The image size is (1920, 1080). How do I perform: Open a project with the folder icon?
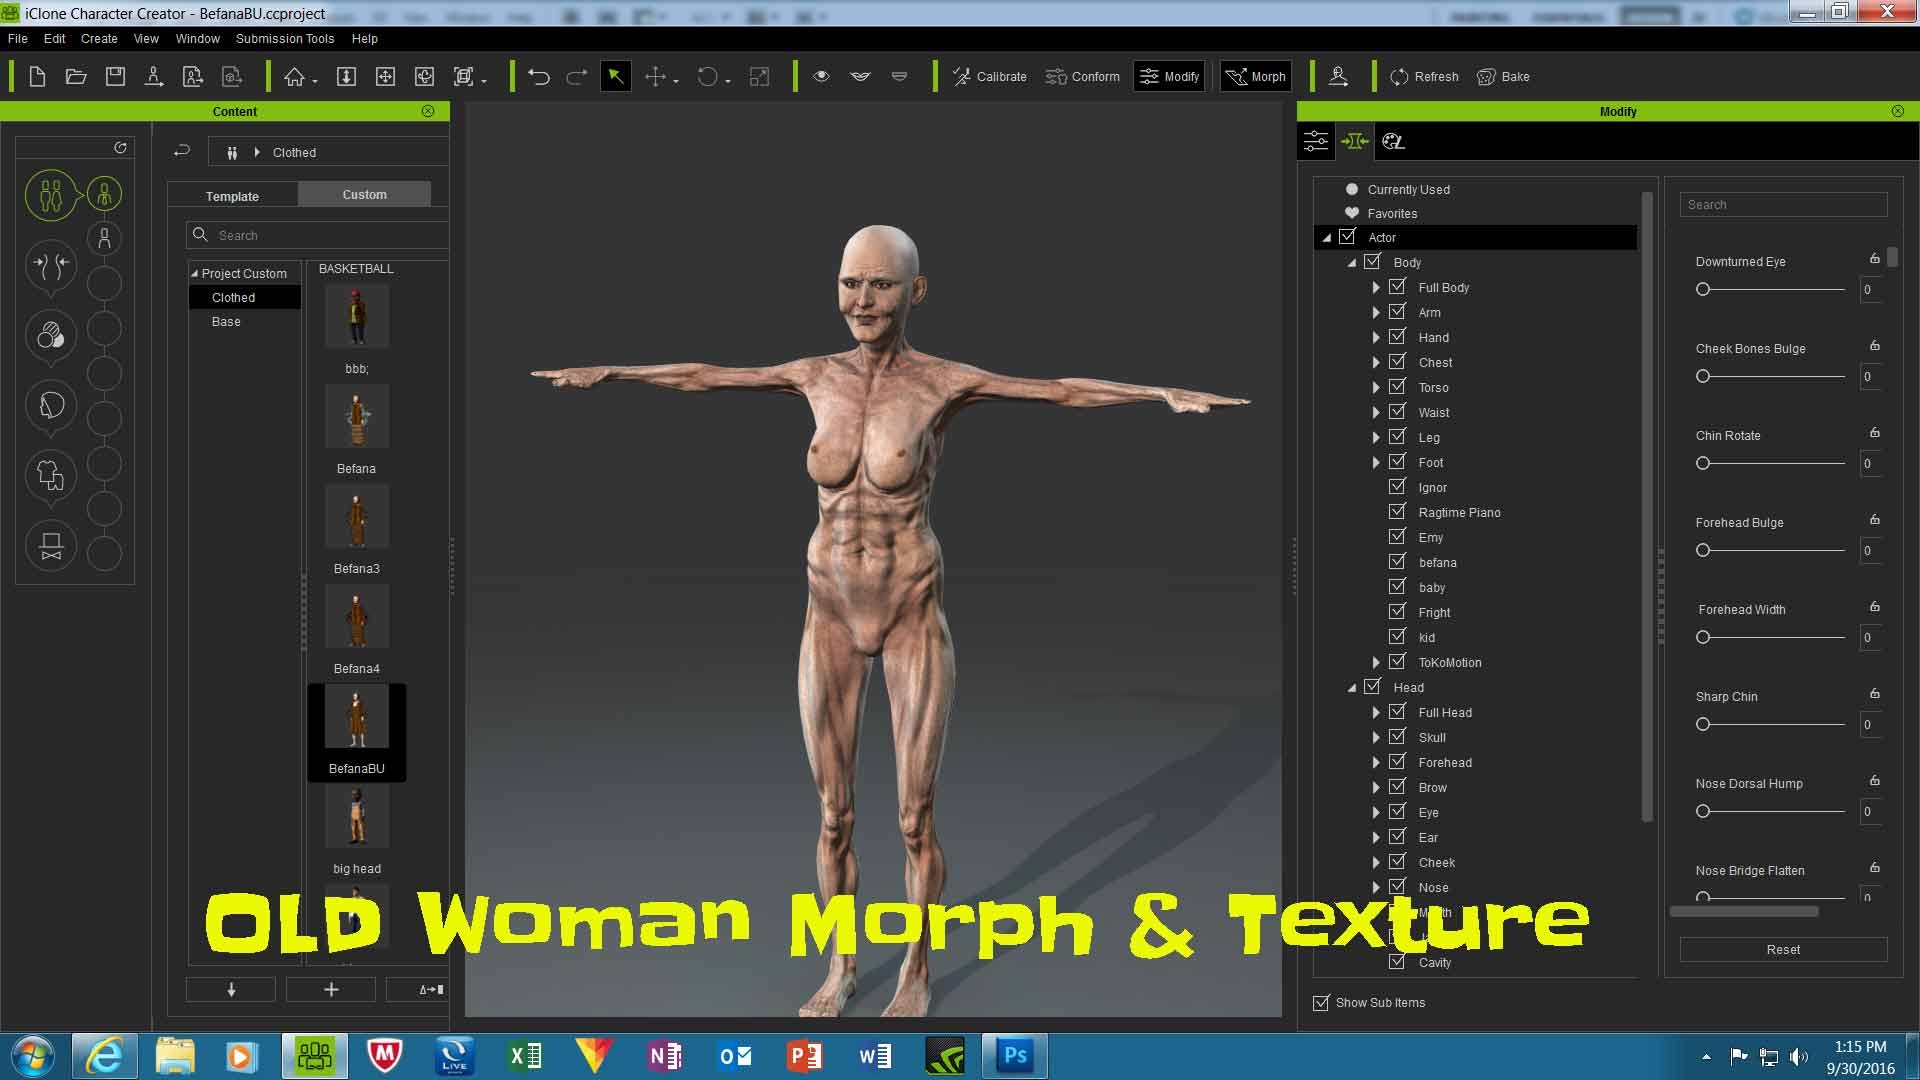(76, 77)
